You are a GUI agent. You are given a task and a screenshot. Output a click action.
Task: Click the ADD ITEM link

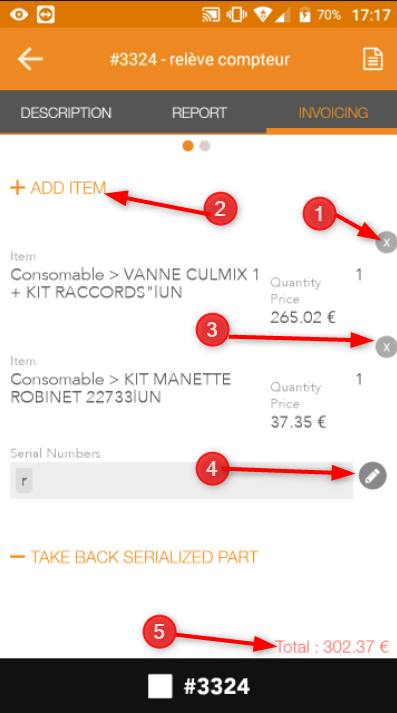coord(68,188)
